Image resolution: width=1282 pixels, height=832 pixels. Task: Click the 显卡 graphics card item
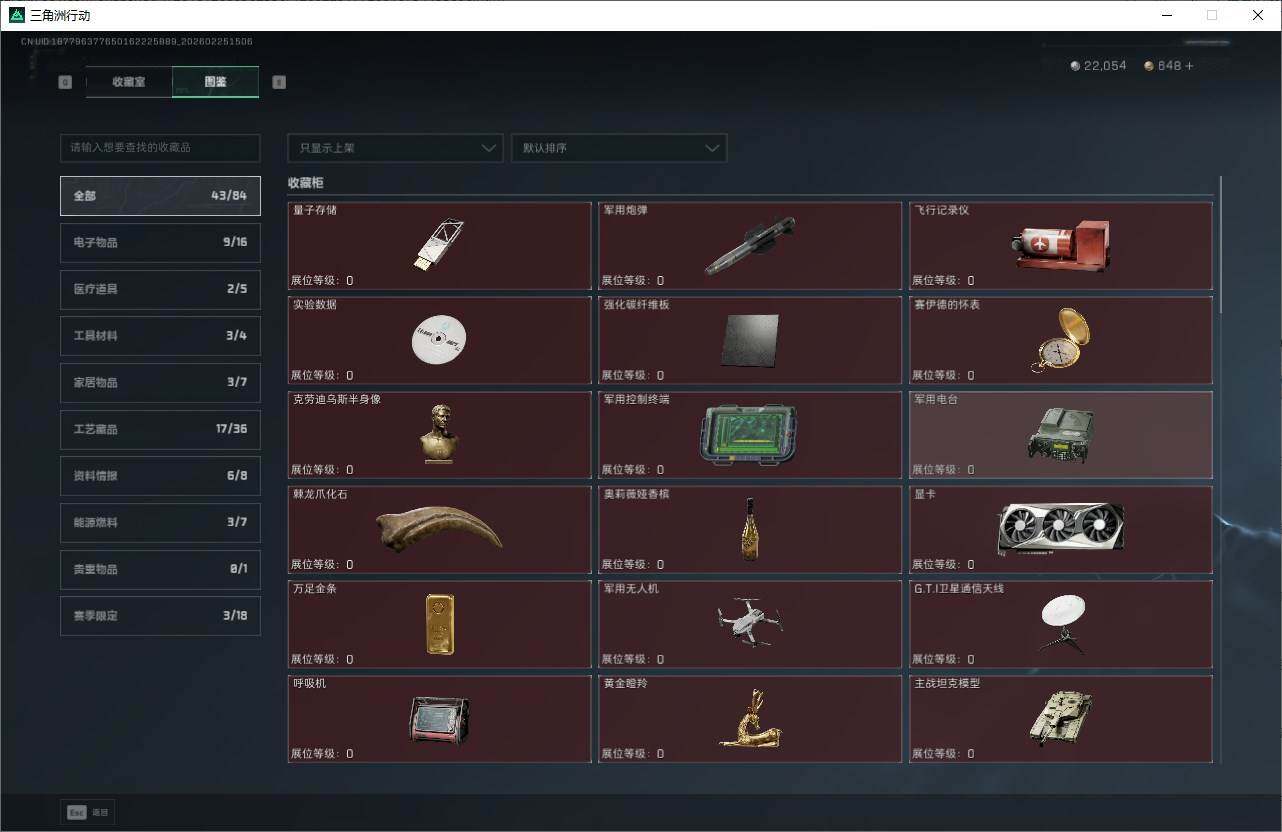(1060, 529)
